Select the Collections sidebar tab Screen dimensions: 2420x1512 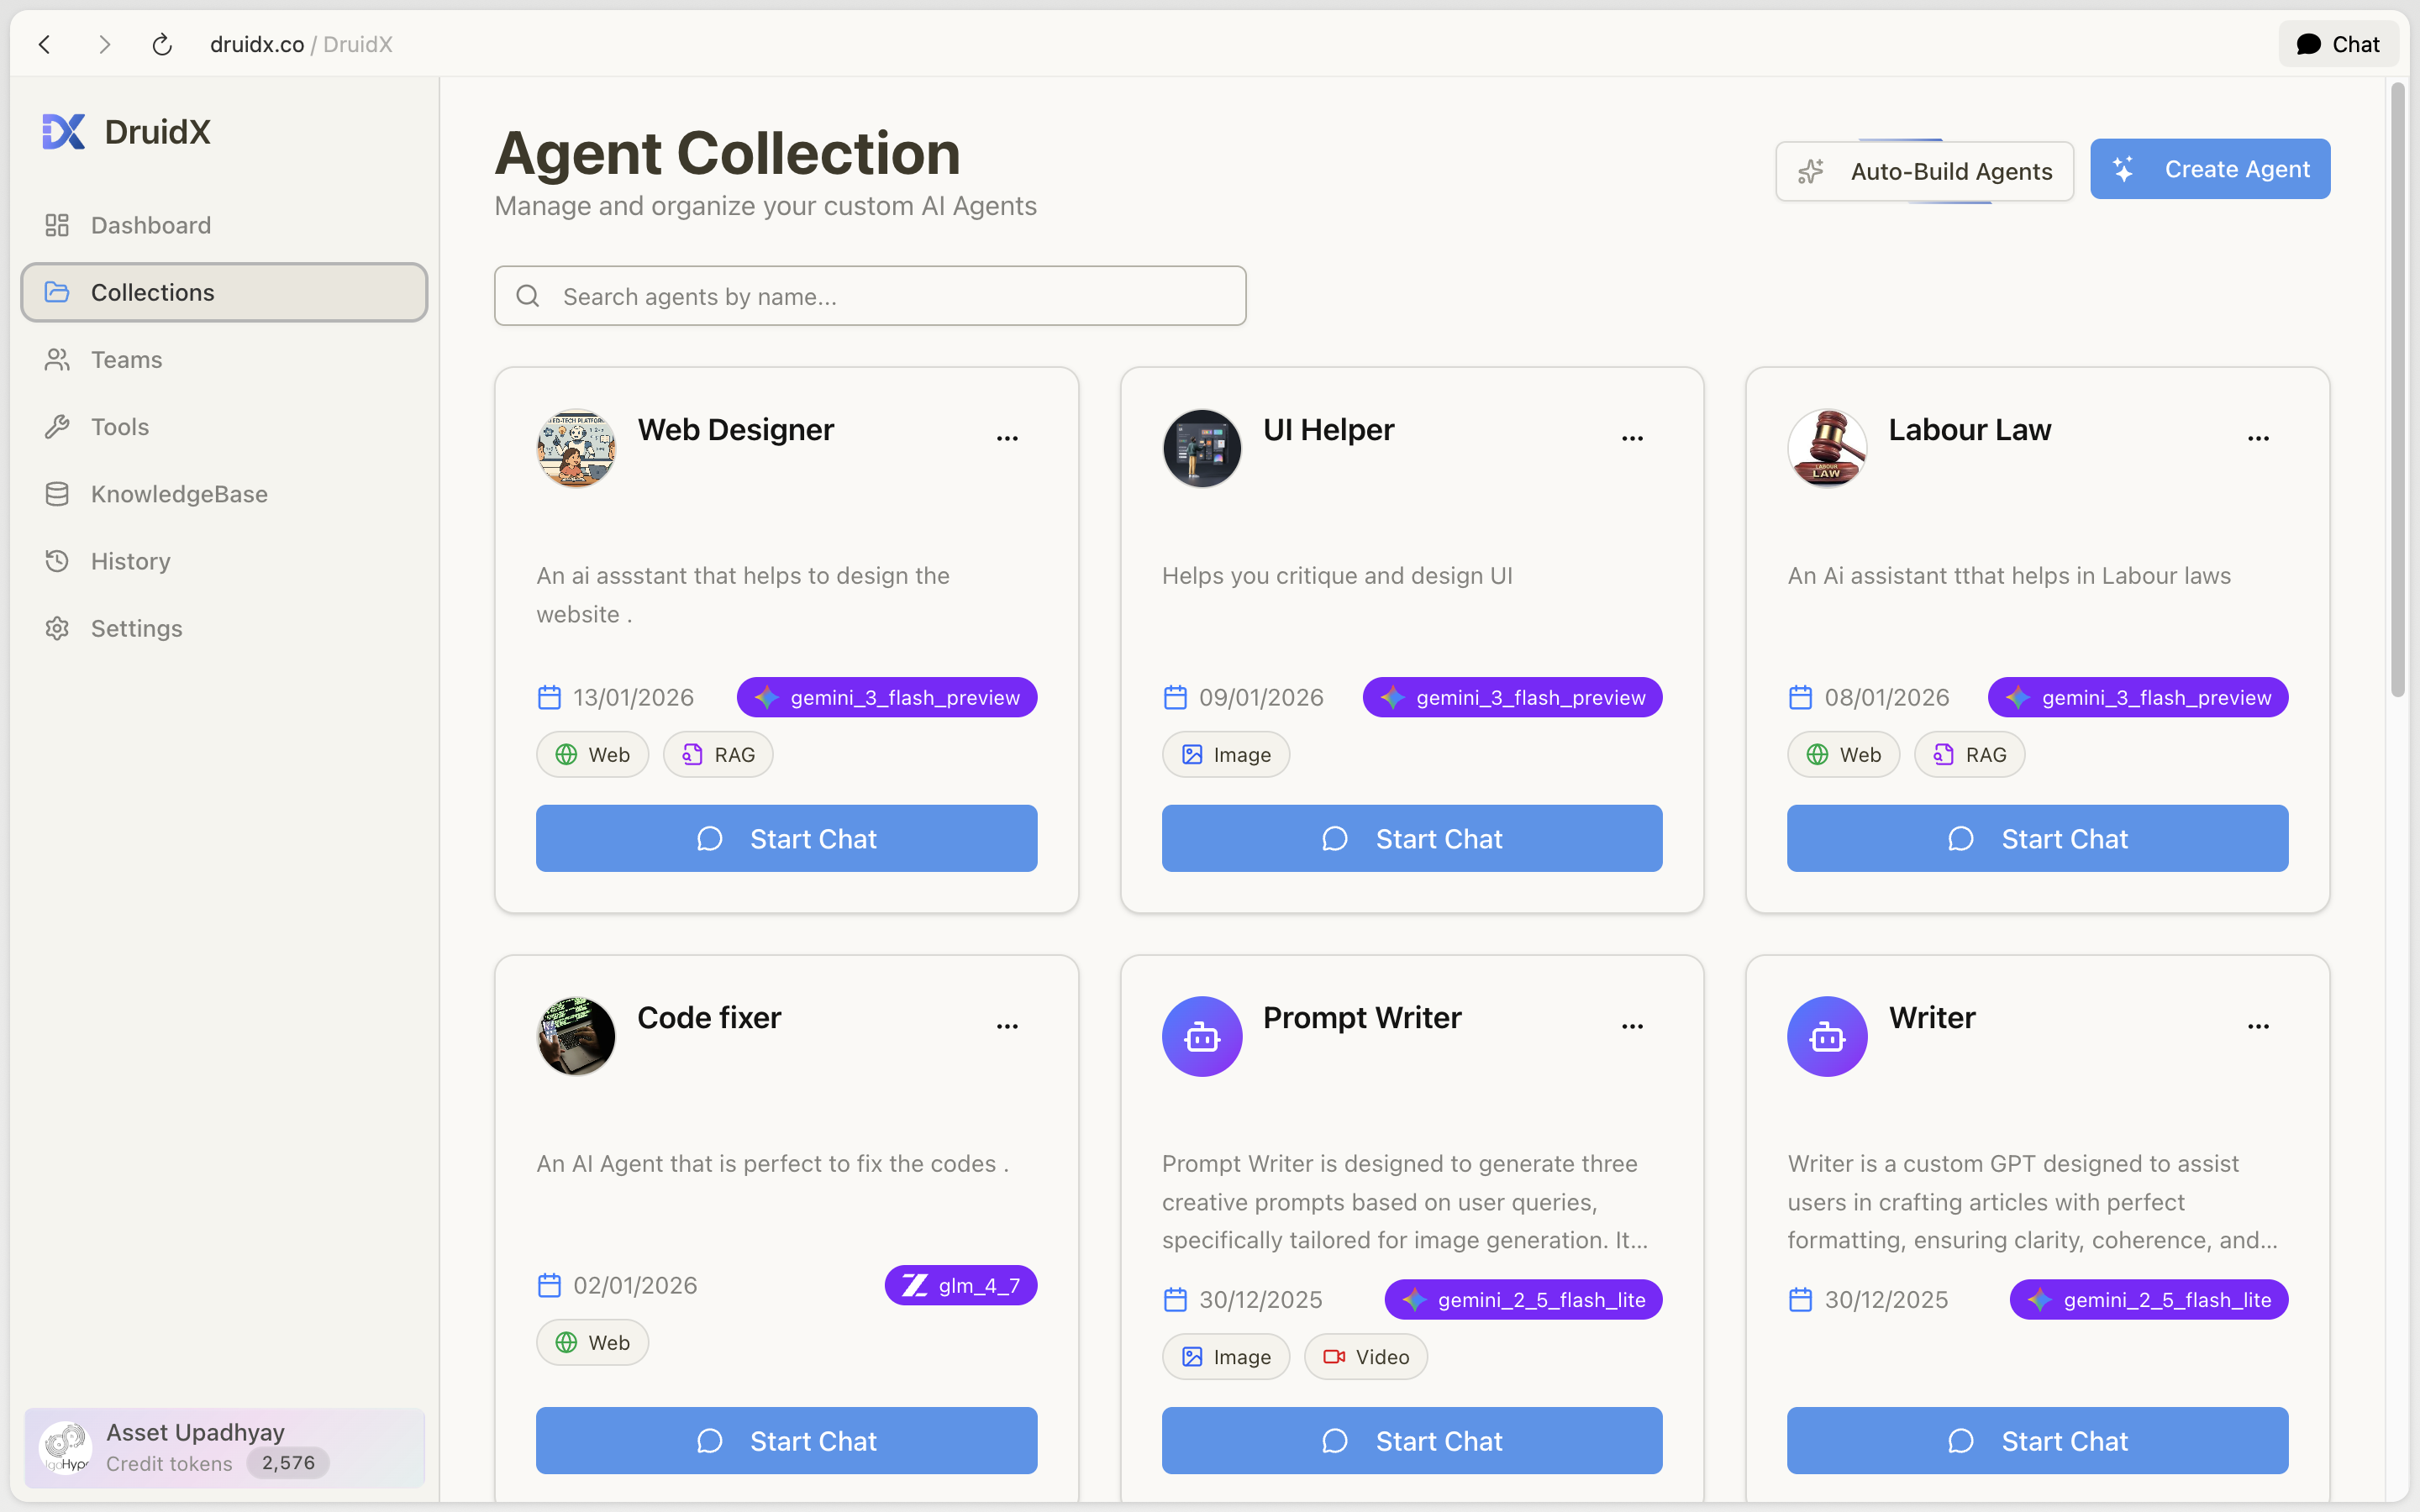[224, 292]
